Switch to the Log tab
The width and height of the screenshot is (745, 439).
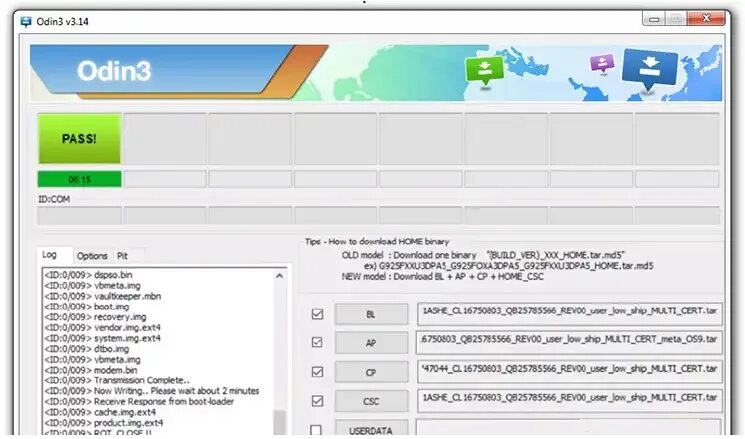[x=49, y=255]
